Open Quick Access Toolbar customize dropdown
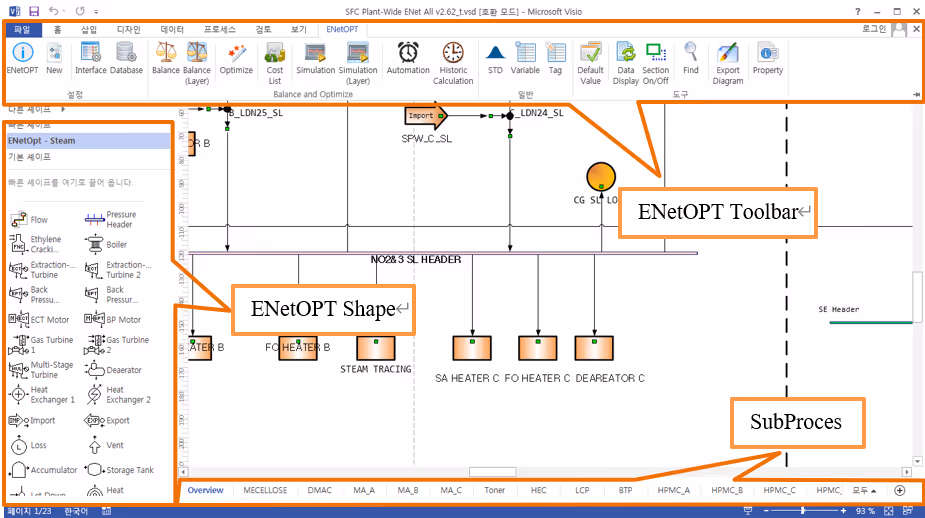The width and height of the screenshot is (925, 518). coord(96,11)
